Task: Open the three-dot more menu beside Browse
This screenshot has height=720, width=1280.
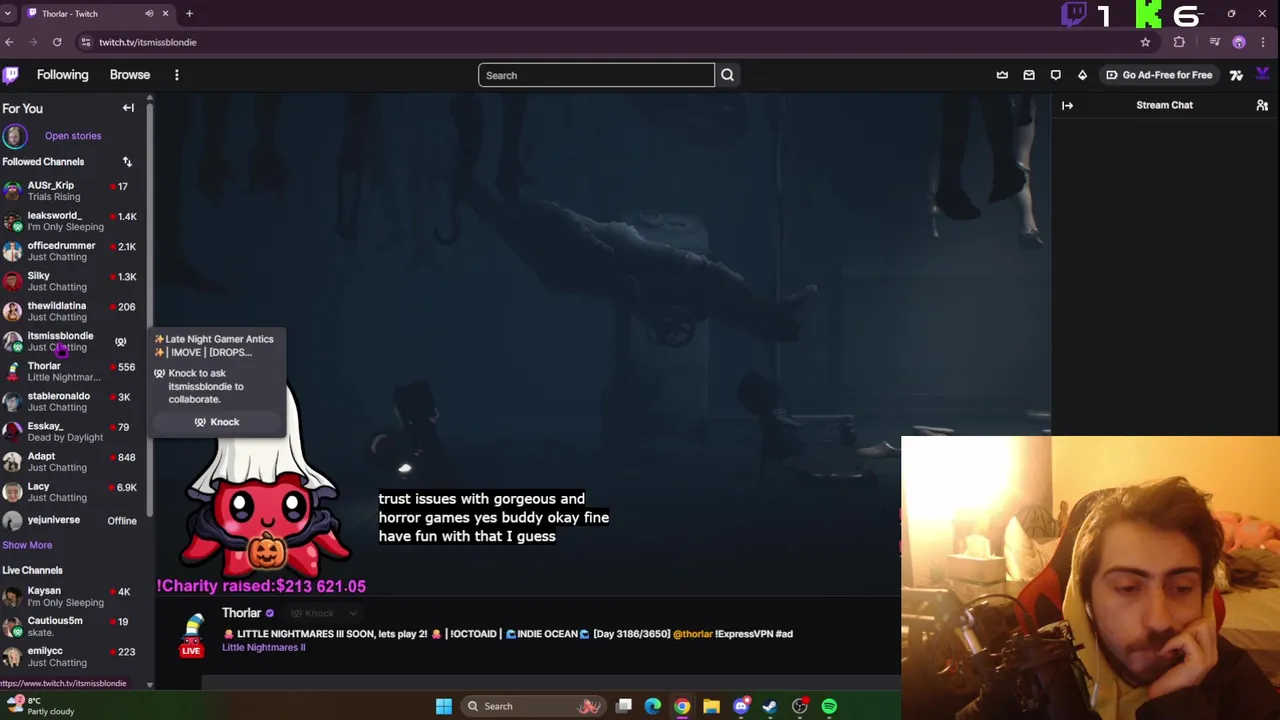Action: pos(176,75)
